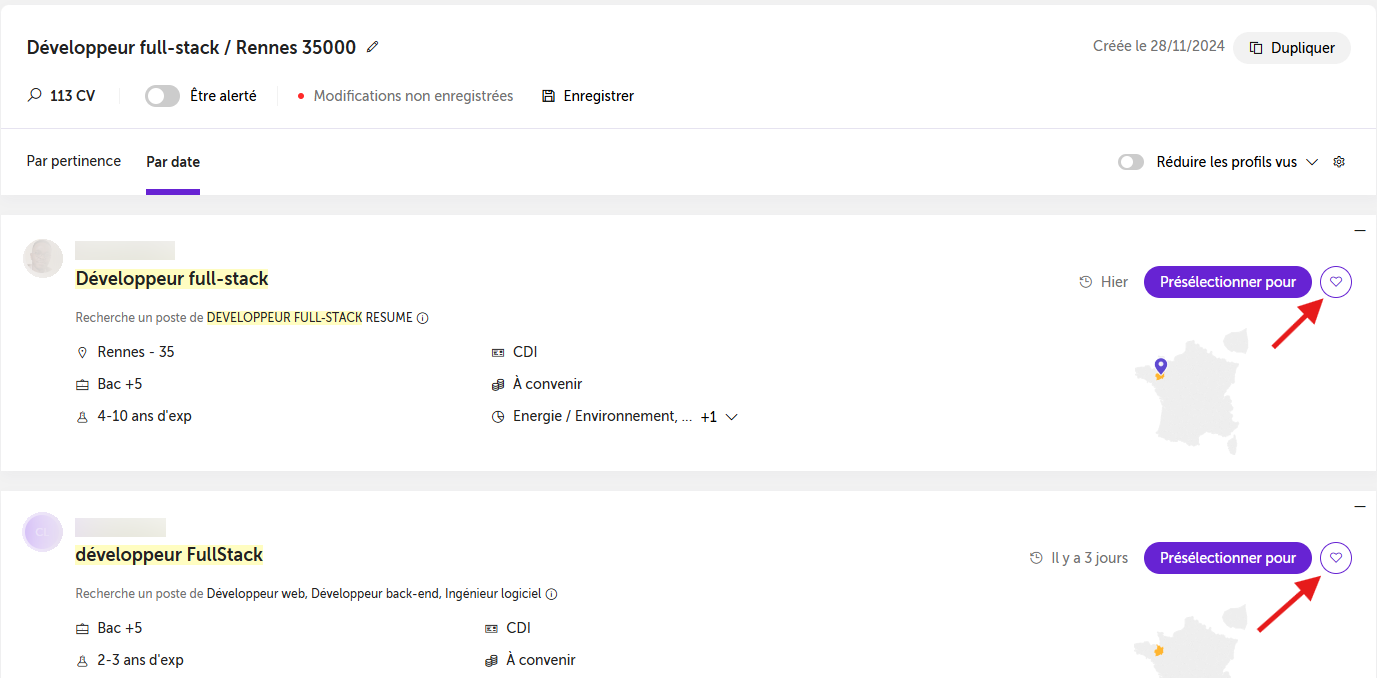1377x678 pixels.
Task: Enable the Être alerté toggle
Action: (162, 96)
